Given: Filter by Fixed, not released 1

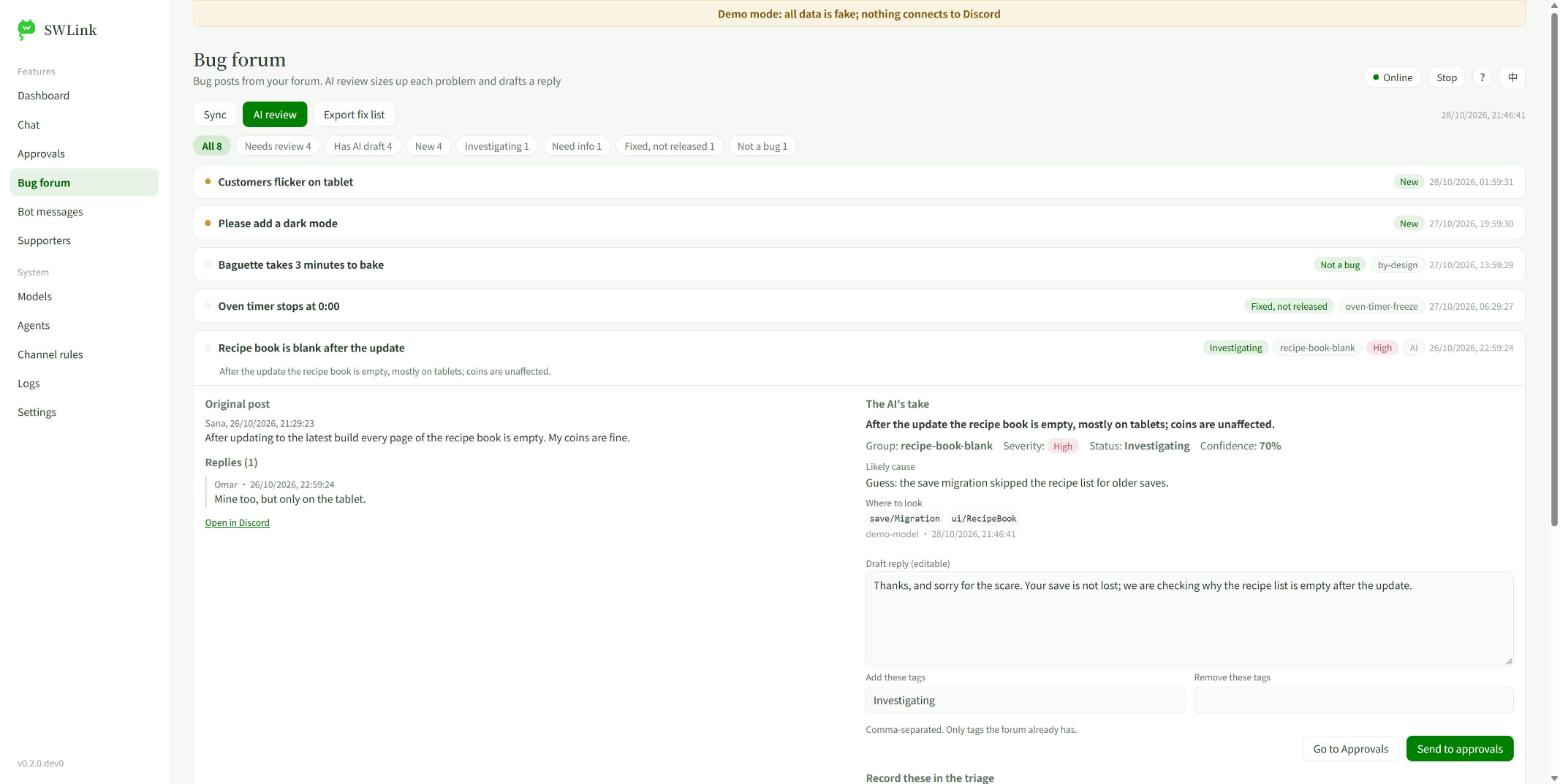Looking at the screenshot, I should (670, 146).
